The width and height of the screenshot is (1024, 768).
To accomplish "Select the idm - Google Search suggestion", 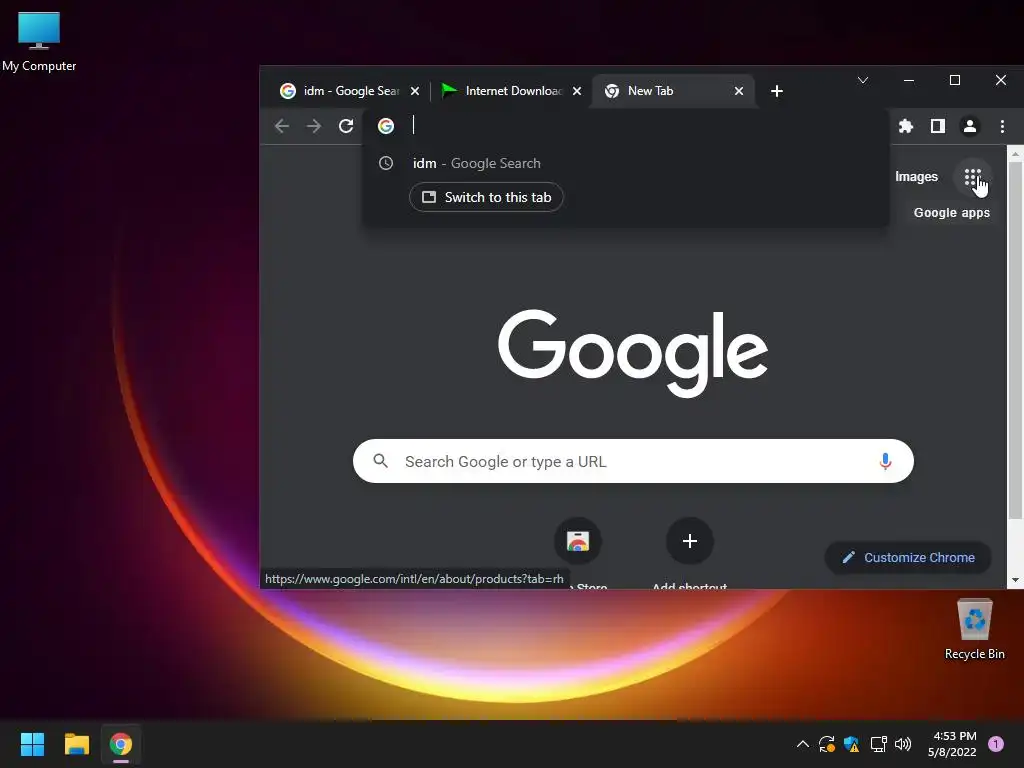I will [x=626, y=163].
